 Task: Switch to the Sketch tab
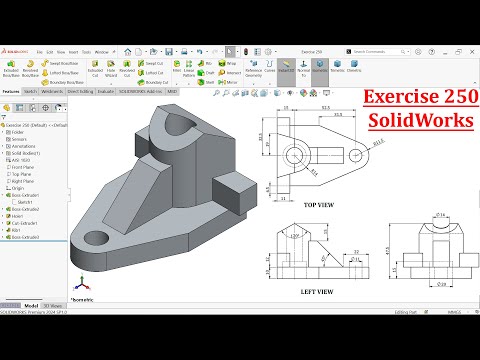point(30,91)
